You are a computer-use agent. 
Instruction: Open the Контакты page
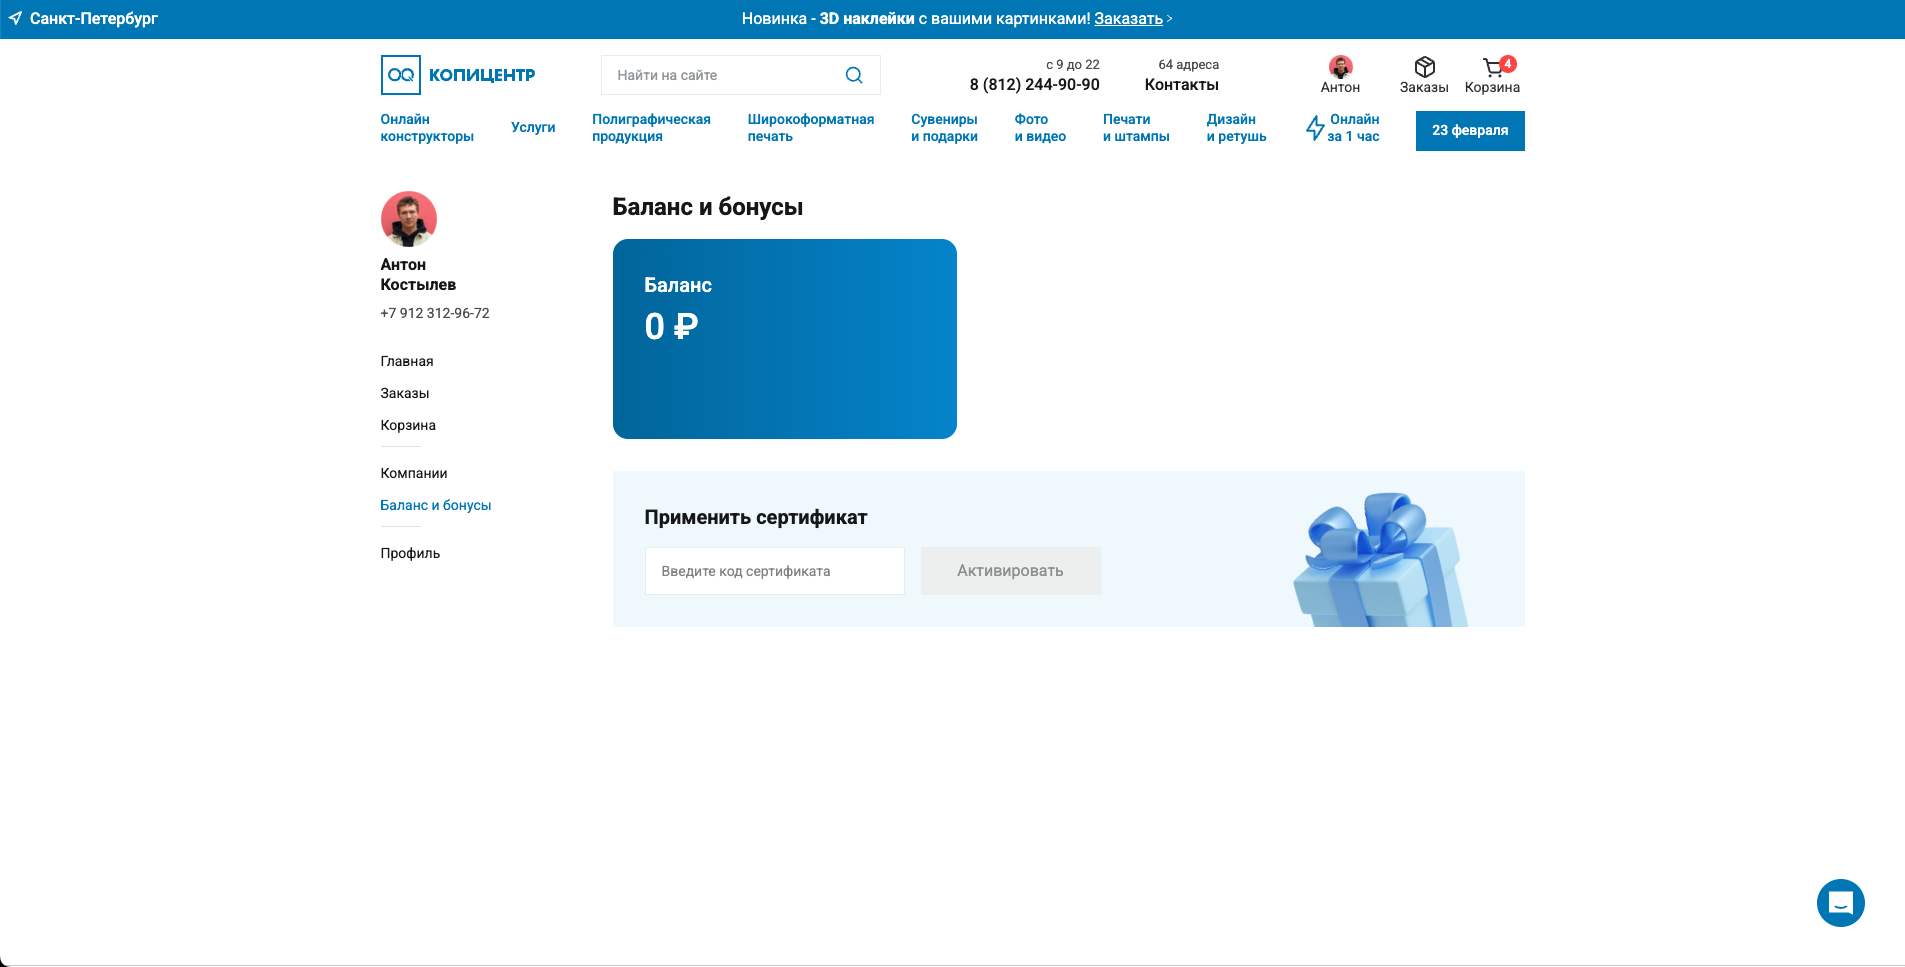(1181, 84)
